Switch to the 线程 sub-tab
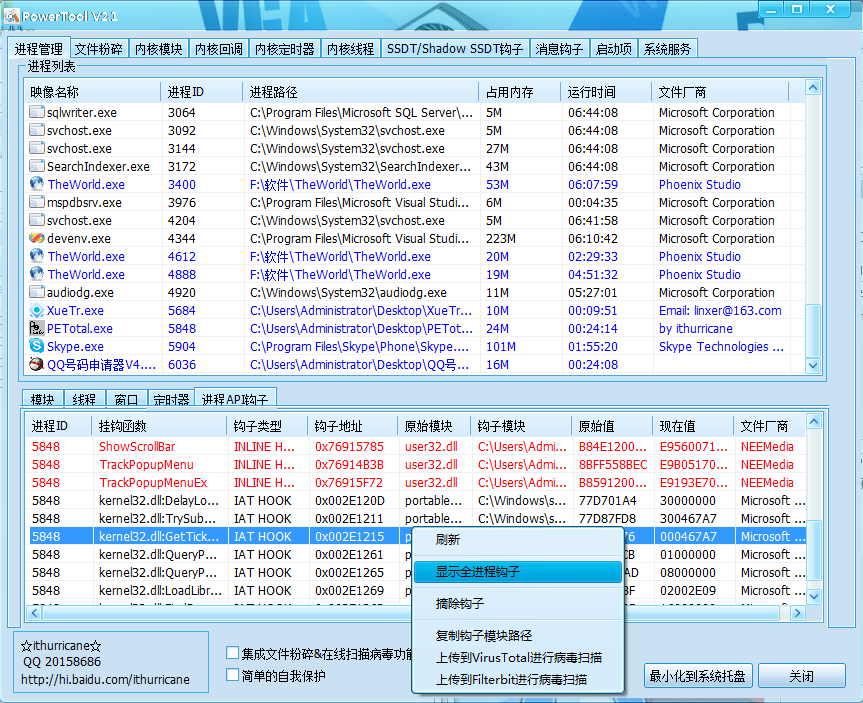863x703 pixels. click(x=84, y=399)
